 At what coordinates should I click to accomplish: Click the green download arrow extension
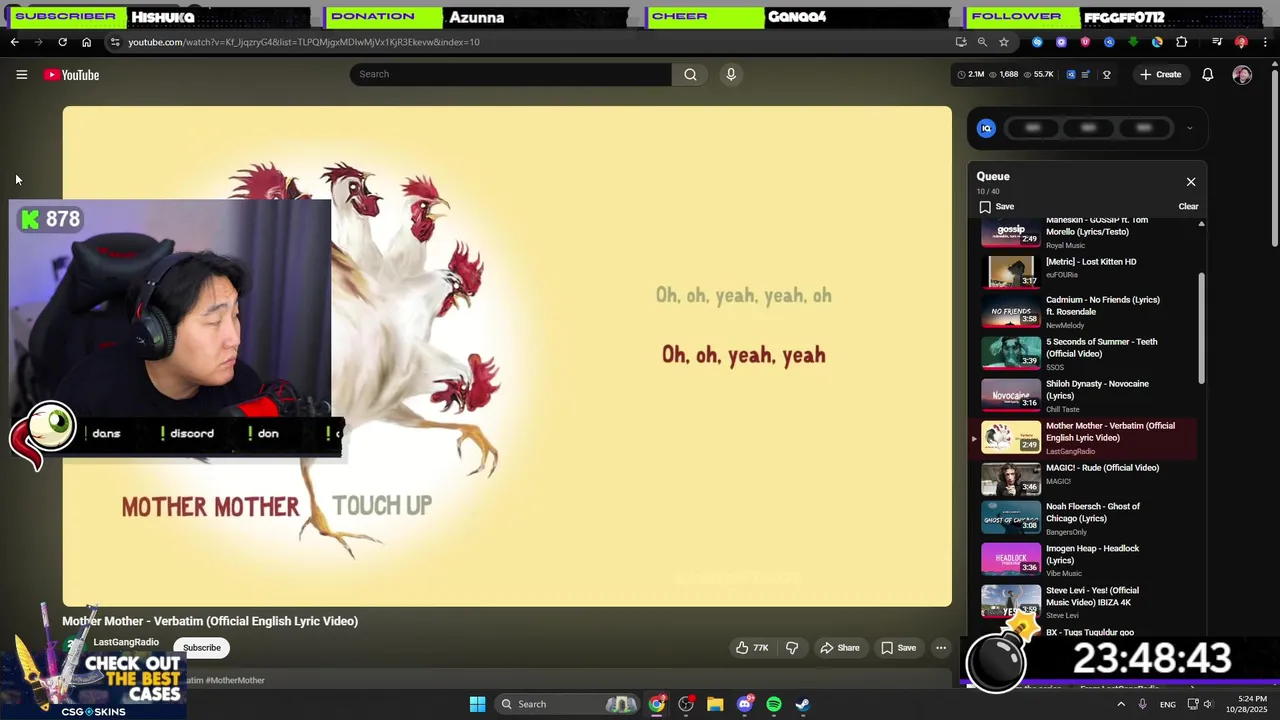click(x=1133, y=42)
